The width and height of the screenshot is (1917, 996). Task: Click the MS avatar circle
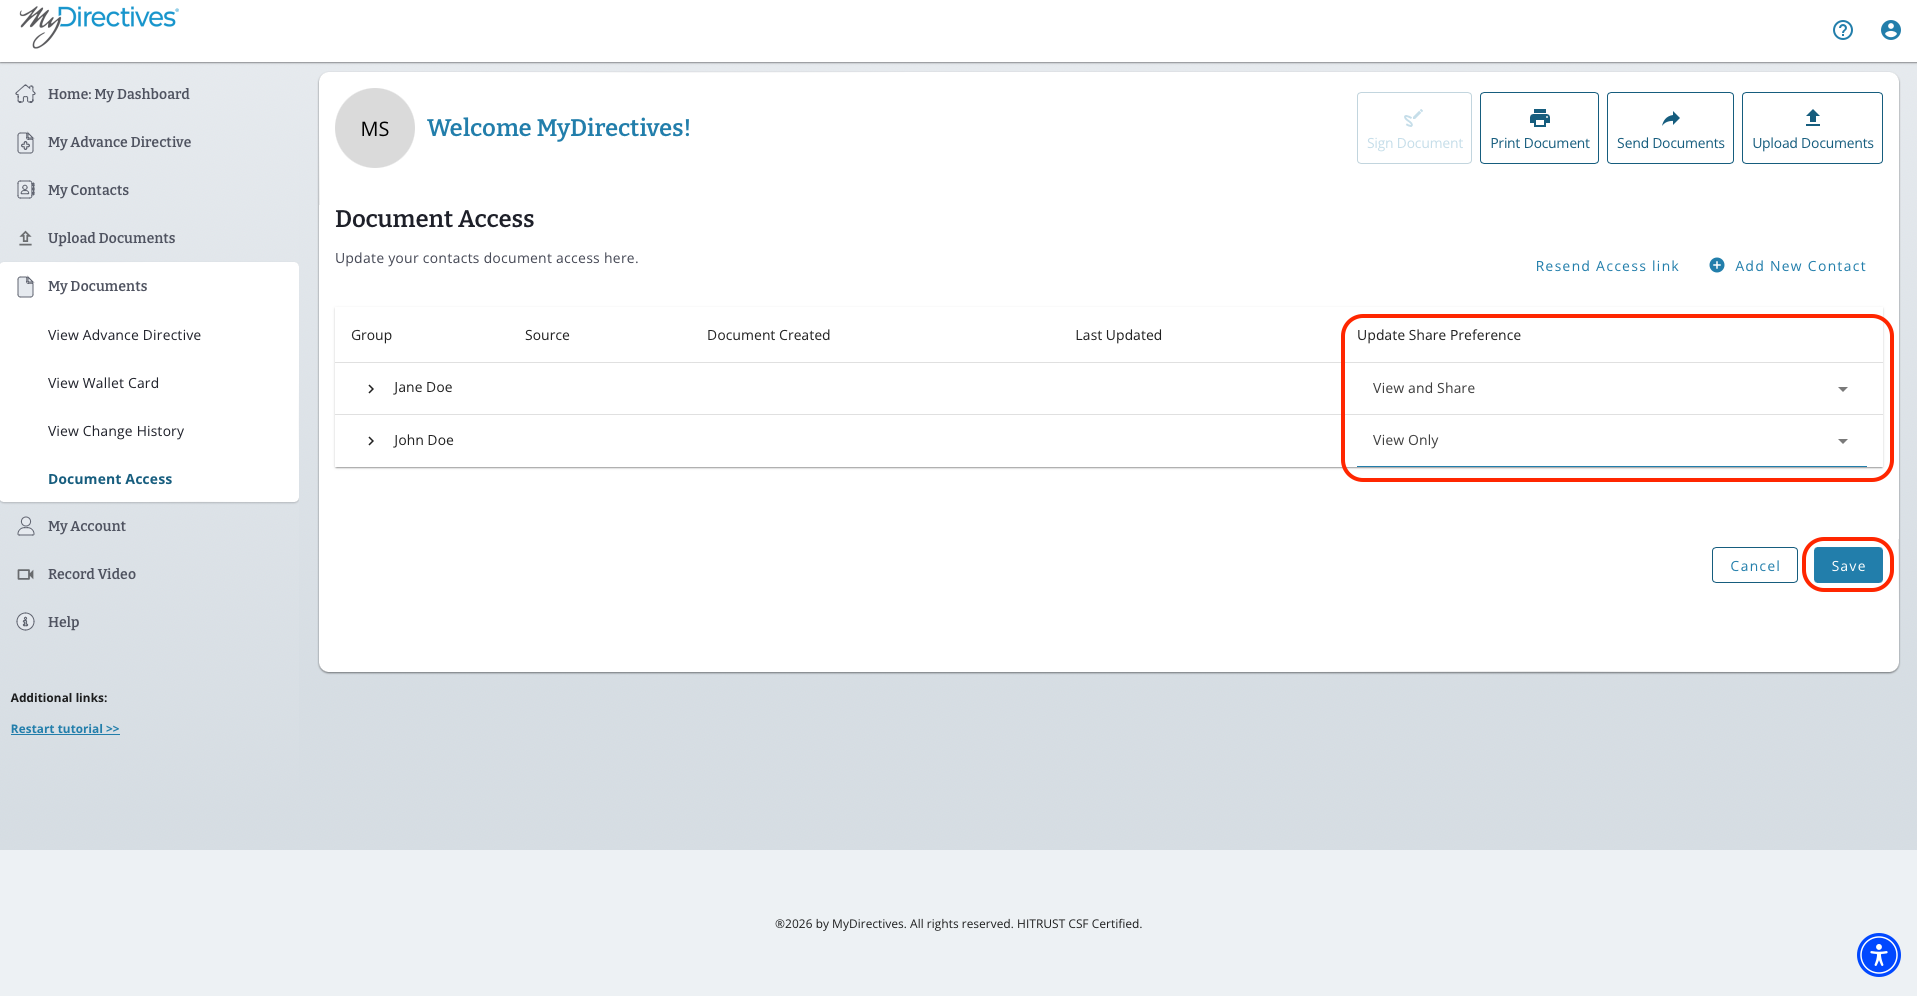[375, 128]
